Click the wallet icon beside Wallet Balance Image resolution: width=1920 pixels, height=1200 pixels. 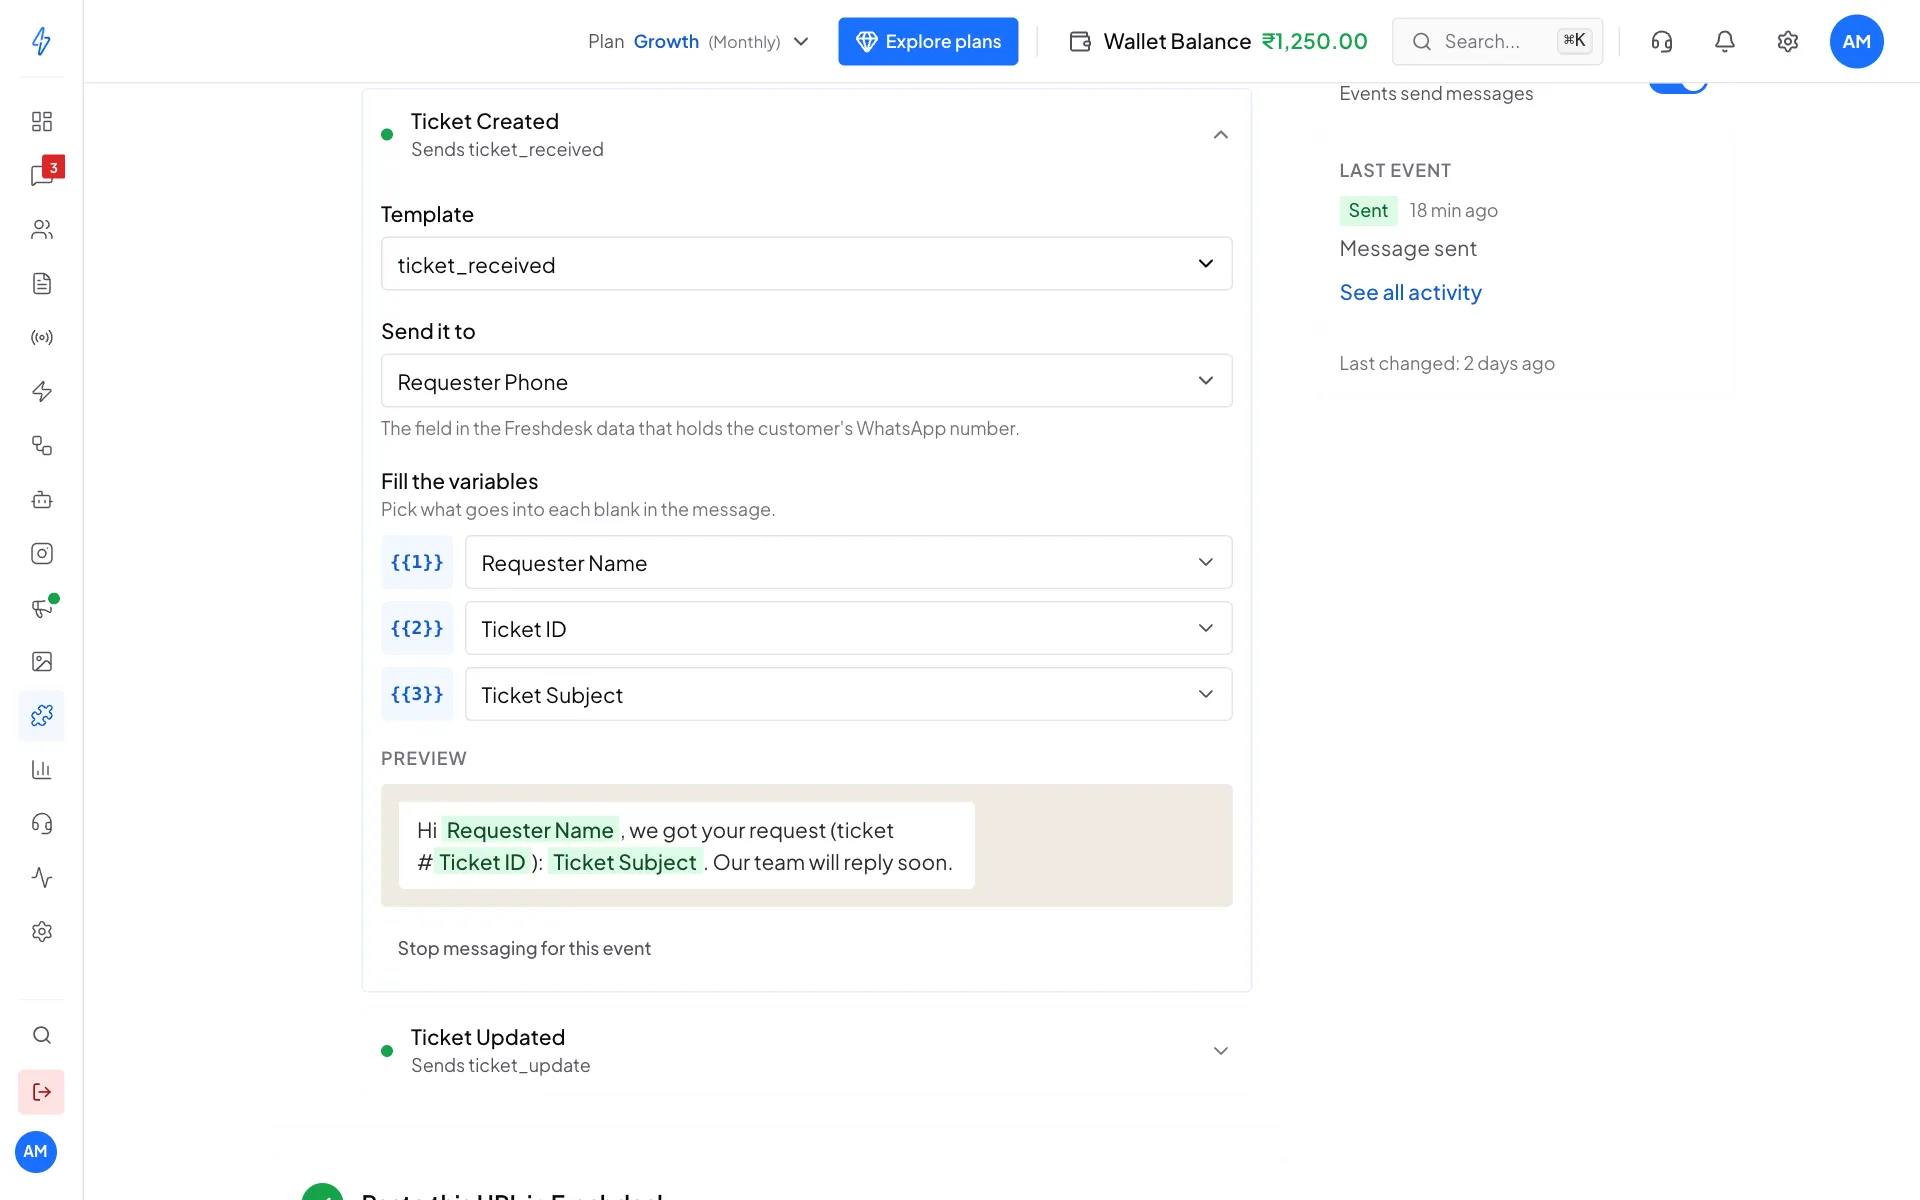pyautogui.click(x=1080, y=41)
